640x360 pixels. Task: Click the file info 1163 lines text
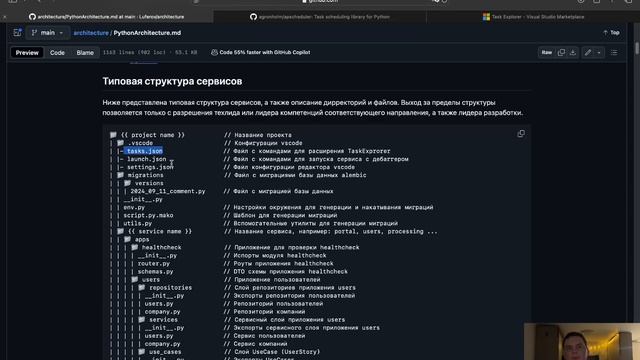(150, 52)
